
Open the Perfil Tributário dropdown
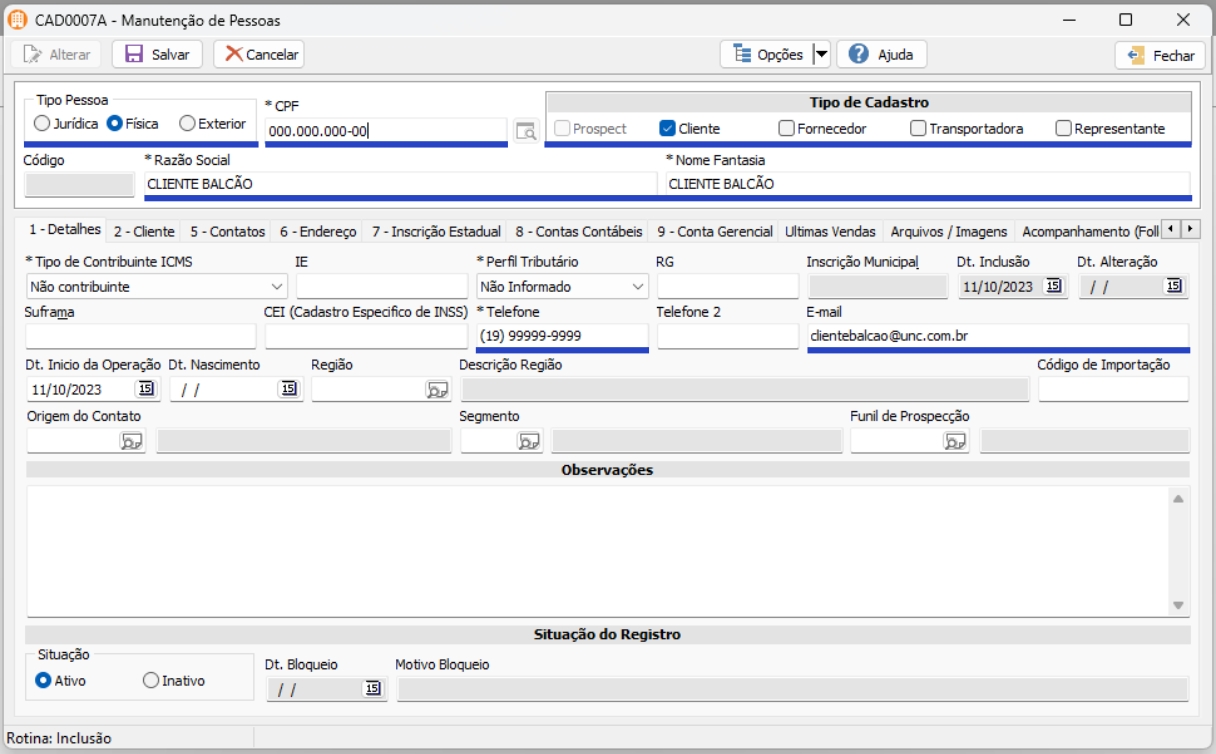click(x=638, y=286)
